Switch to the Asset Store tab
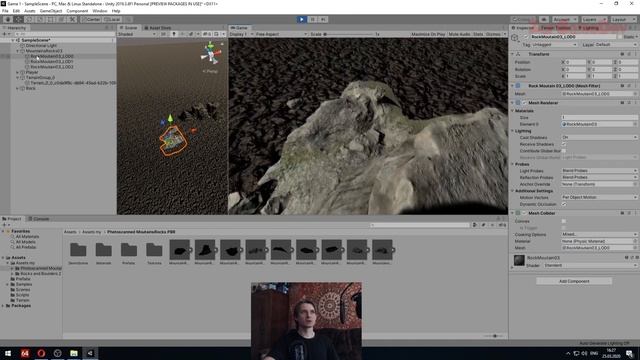Image resolution: width=640 pixels, height=360 pixels. pos(158,28)
